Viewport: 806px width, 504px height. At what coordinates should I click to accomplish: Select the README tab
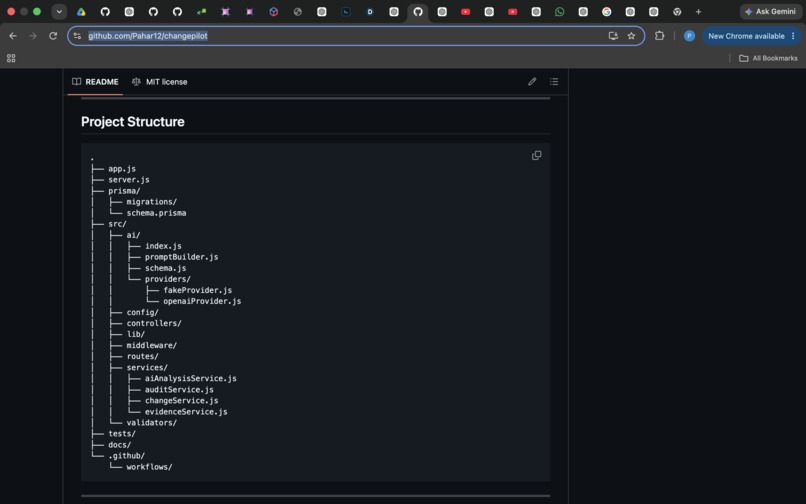[95, 82]
